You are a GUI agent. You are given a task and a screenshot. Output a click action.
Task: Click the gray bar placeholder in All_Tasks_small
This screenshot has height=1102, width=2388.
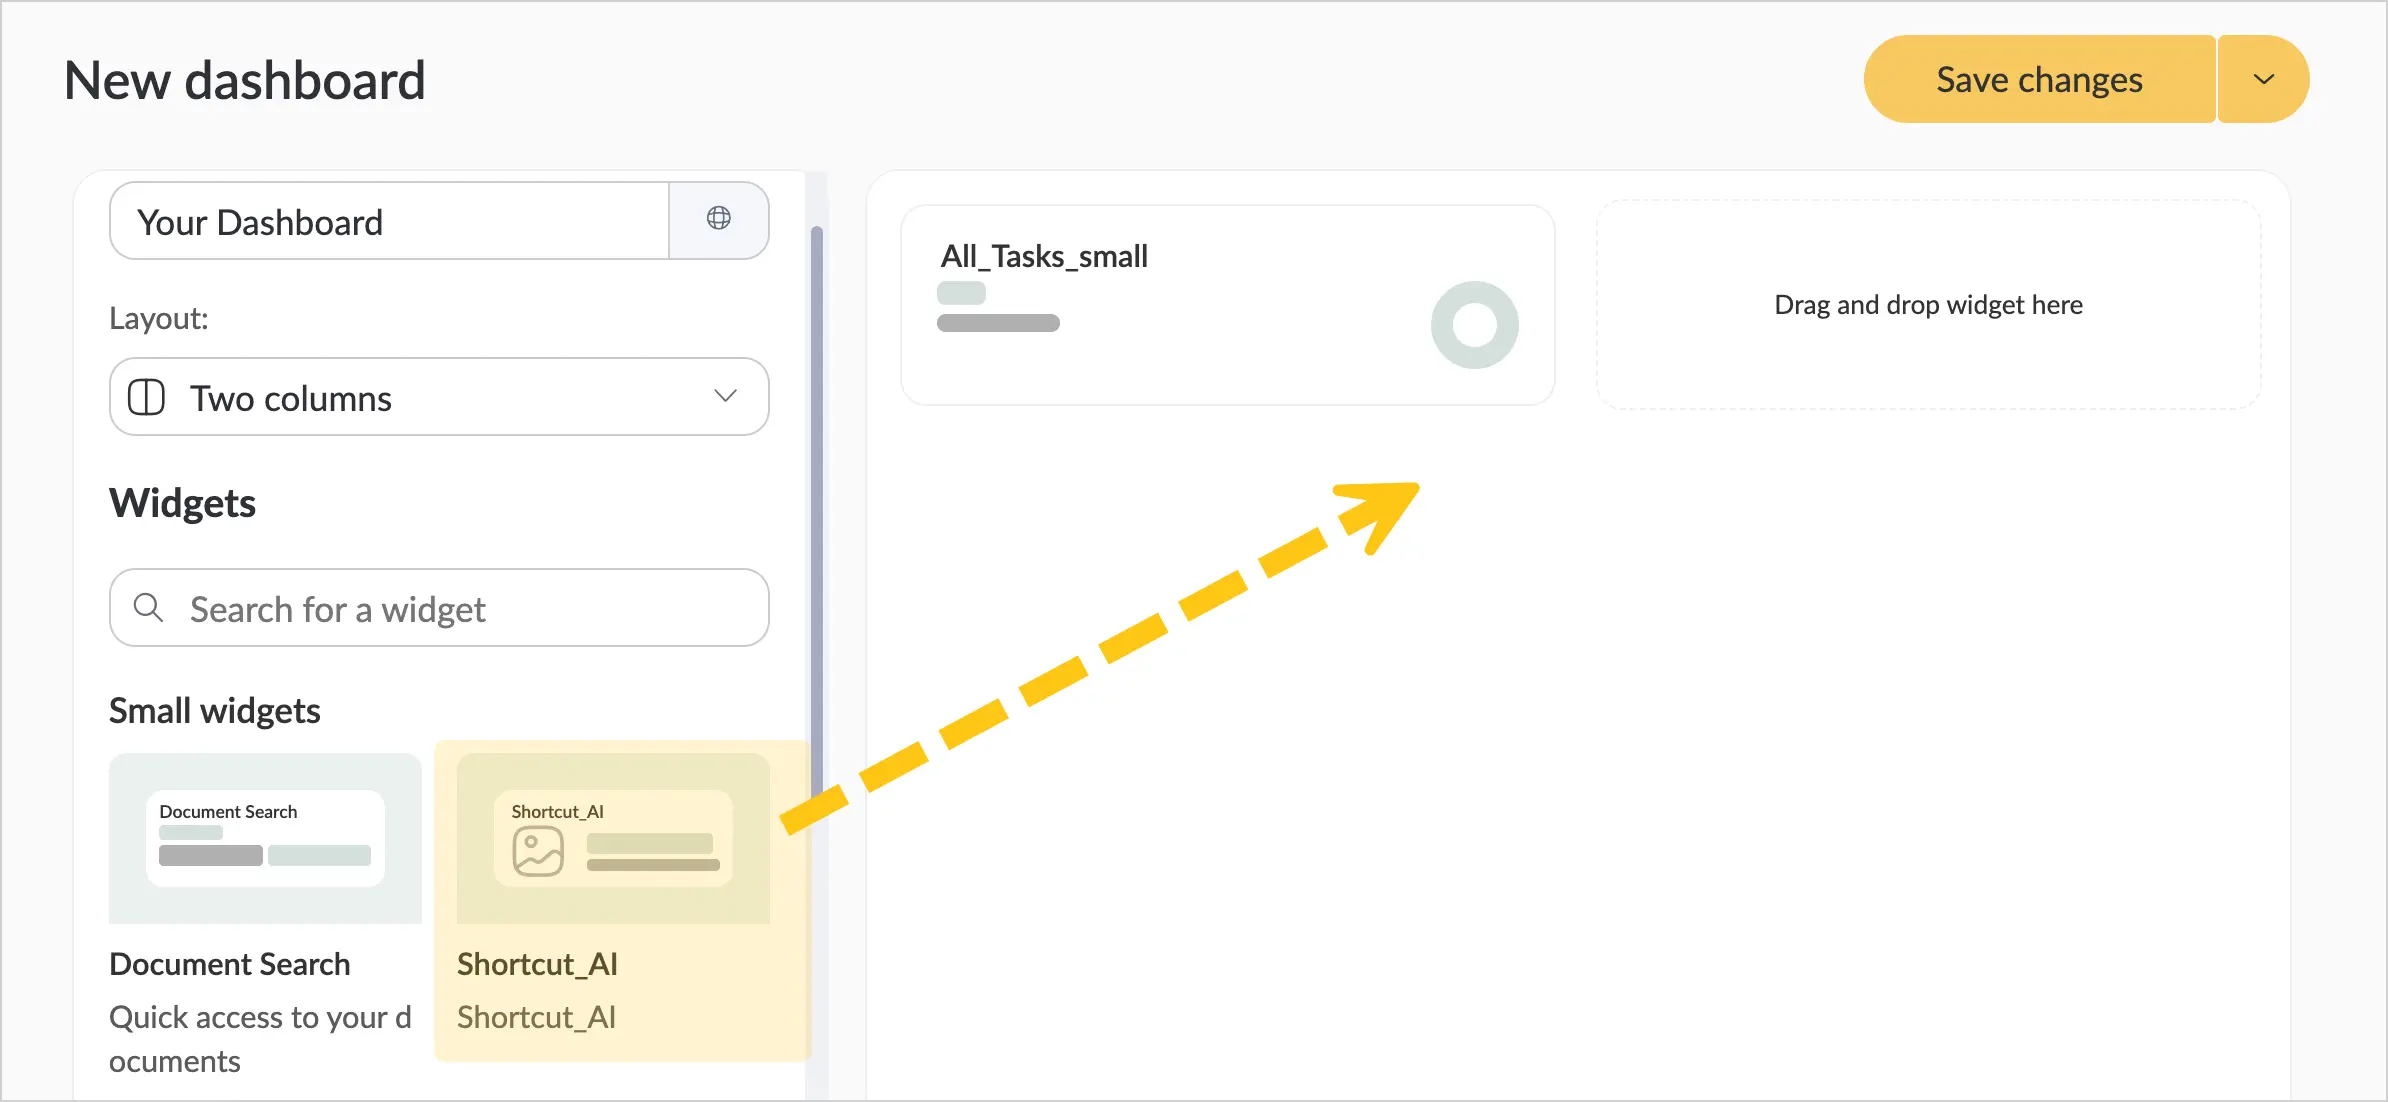[x=998, y=323]
